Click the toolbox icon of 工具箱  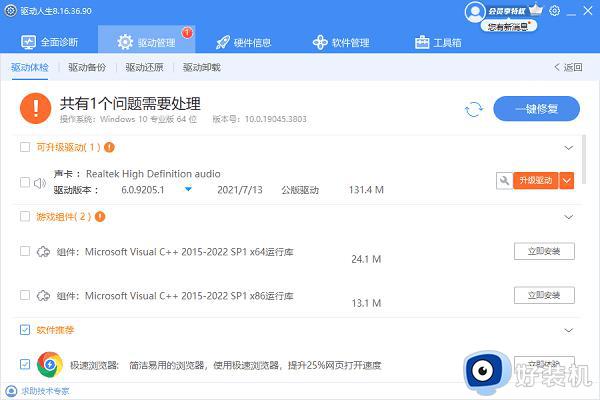coord(422,42)
